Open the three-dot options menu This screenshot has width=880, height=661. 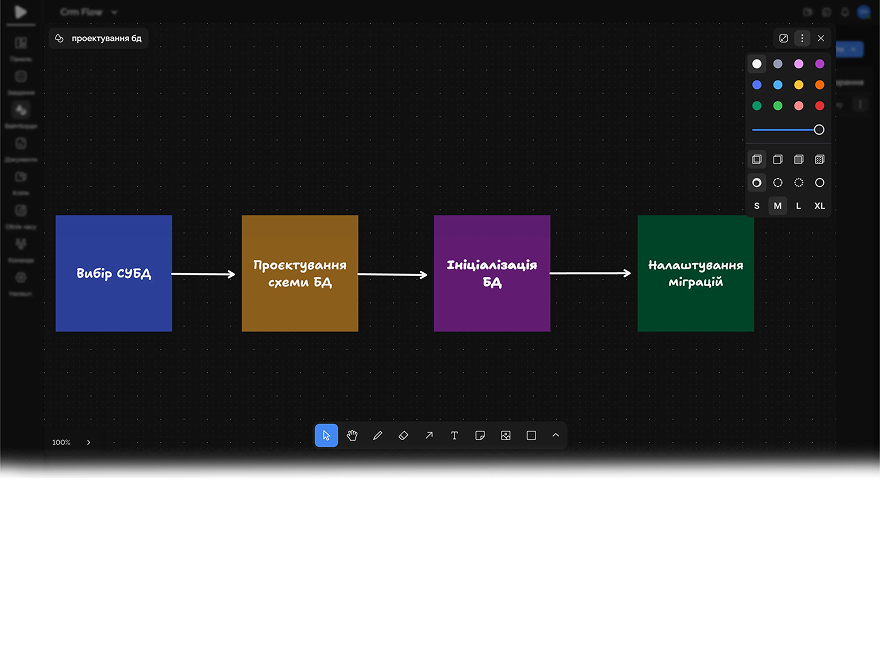(802, 38)
